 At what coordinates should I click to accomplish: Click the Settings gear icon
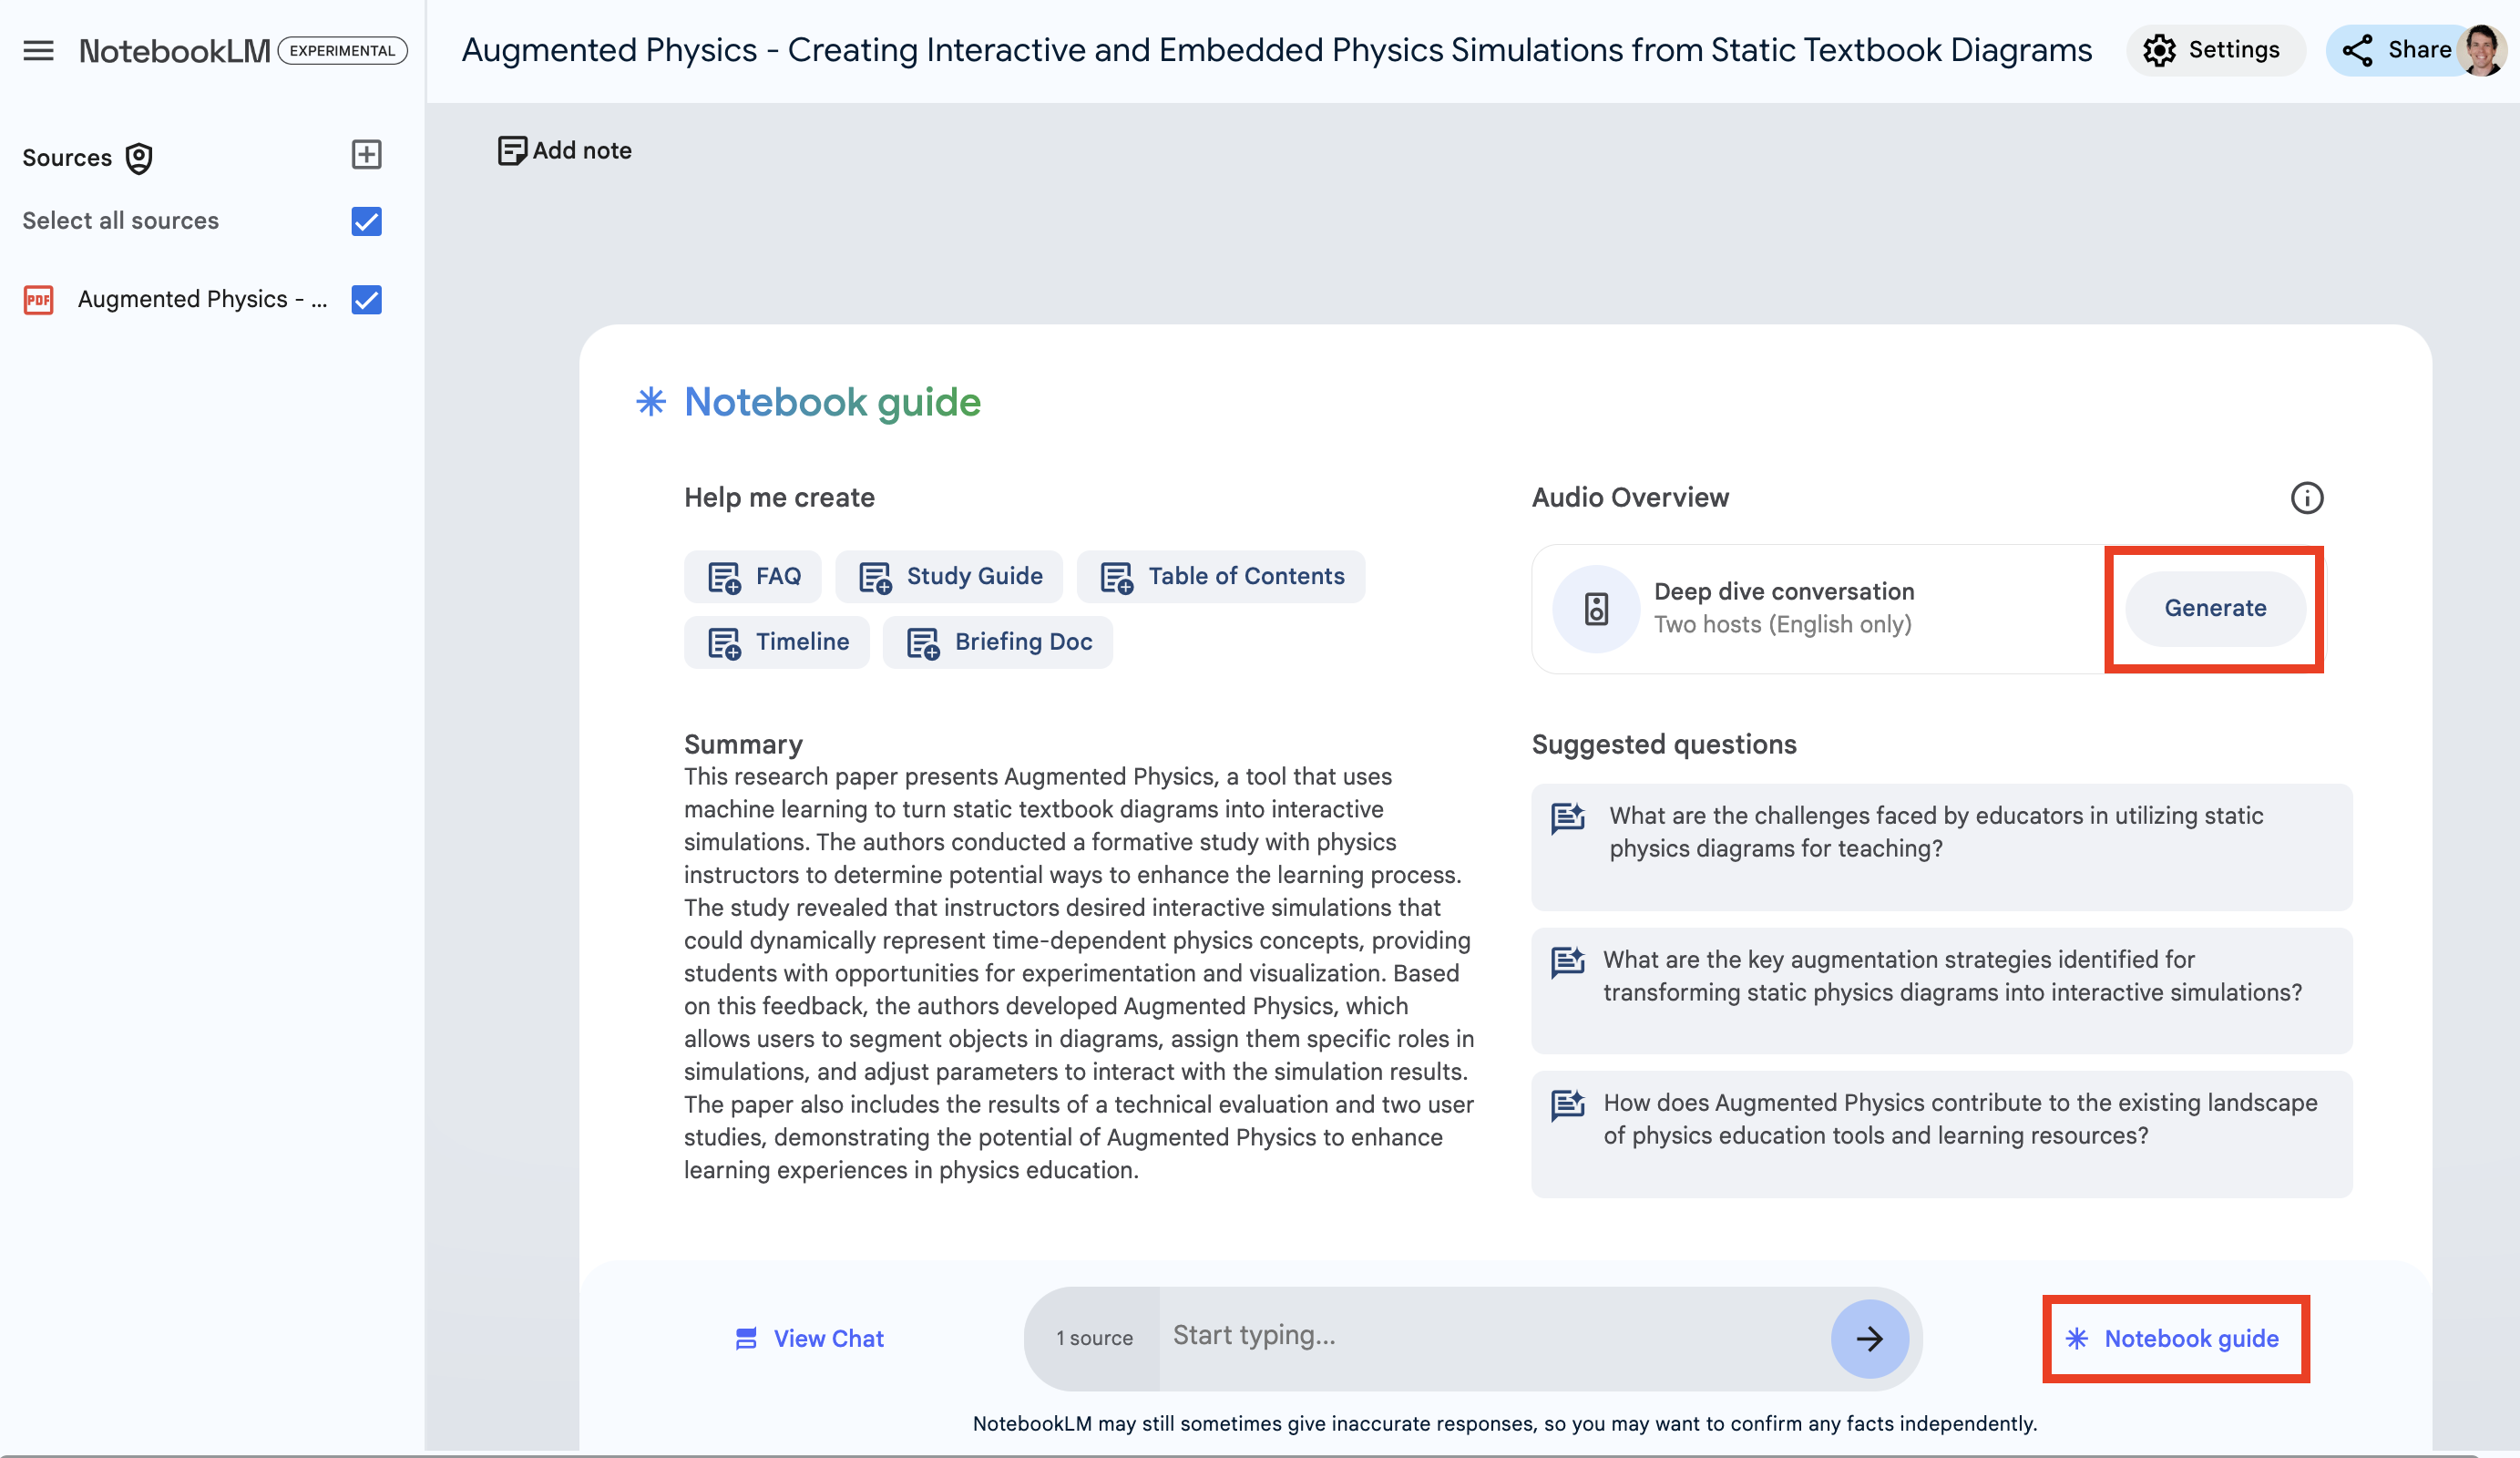click(2159, 50)
